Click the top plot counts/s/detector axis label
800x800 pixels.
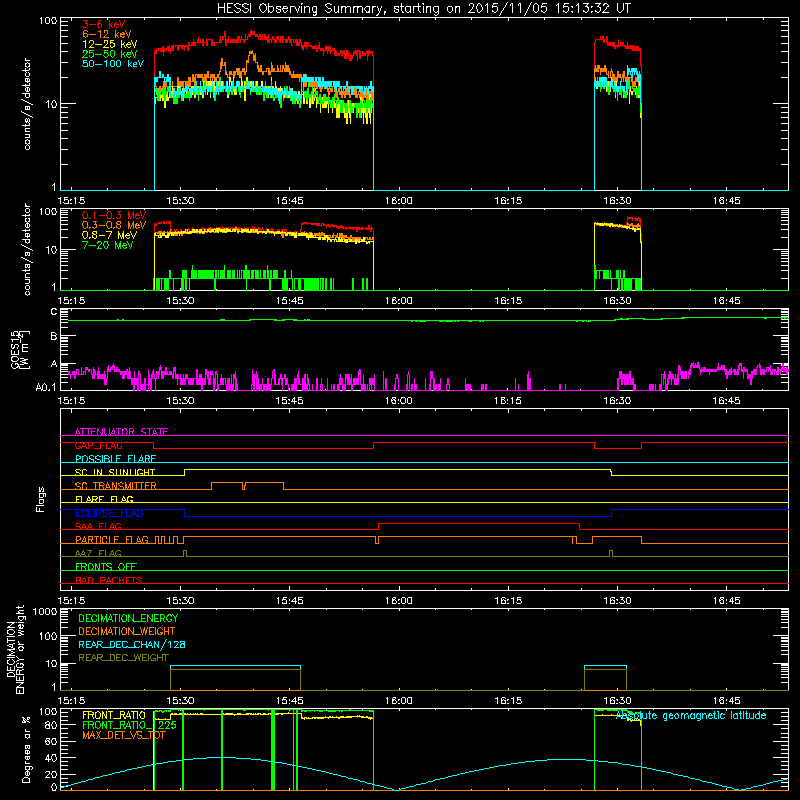[x=27, y=104]
